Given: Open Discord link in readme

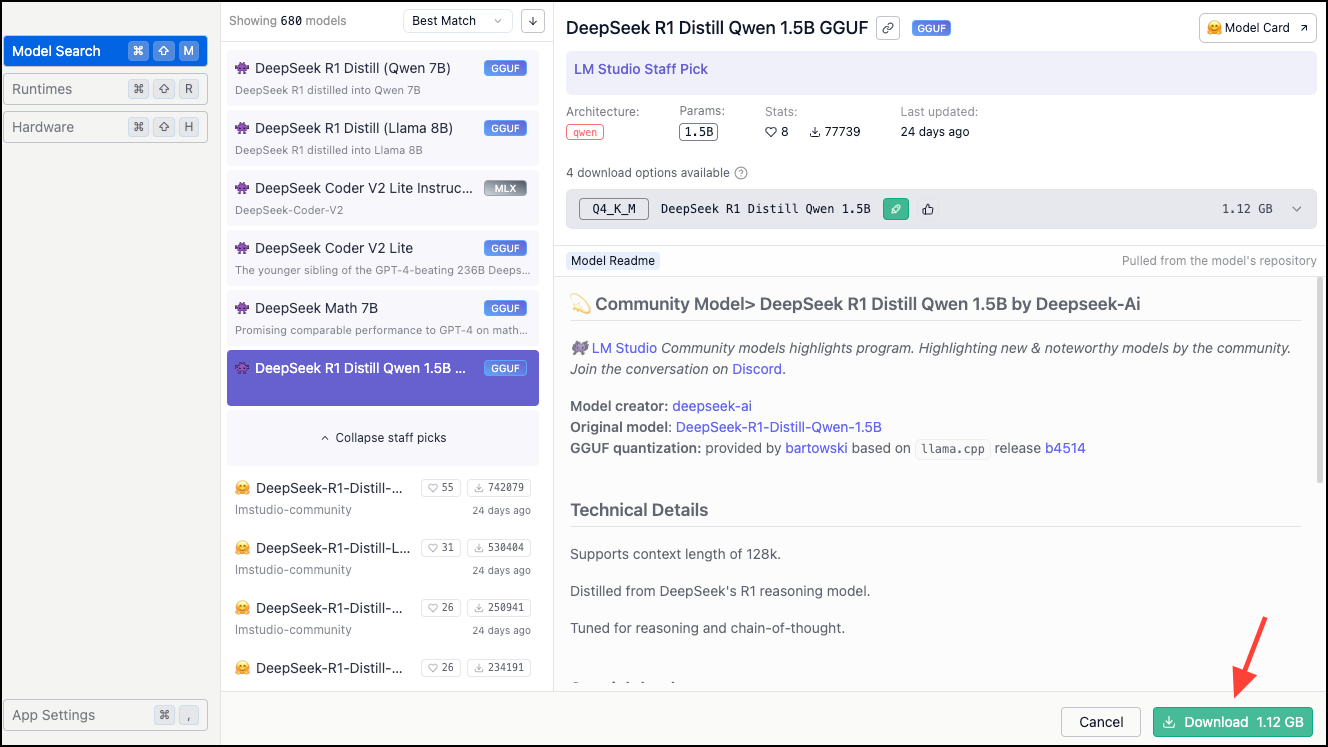Looking at the screenshot, I should click(756, 369).
